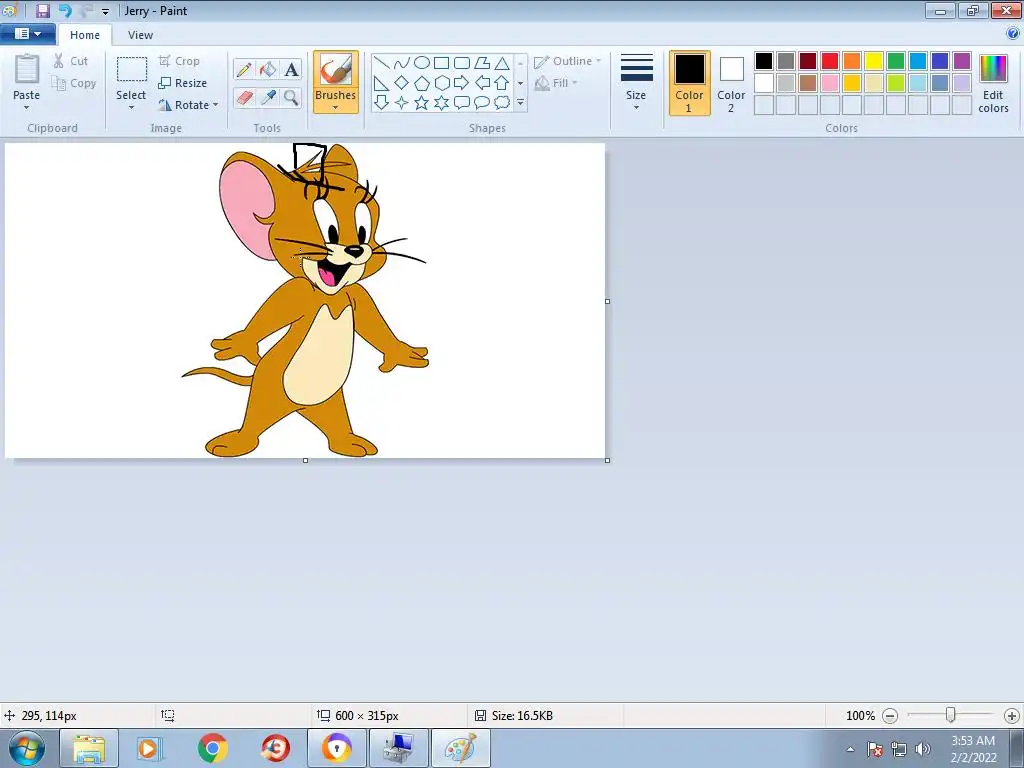Select the Magnifier tool

(291, 97)
